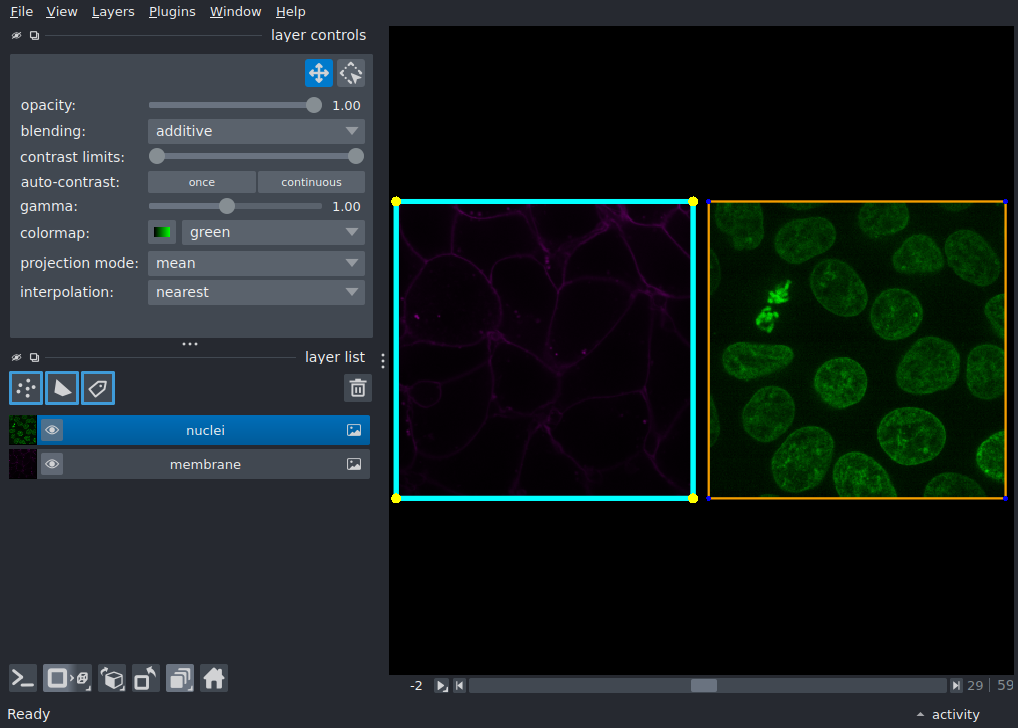This screenshot has height=728, width=1018.
Task: Activate the pan/zoom mode icon
Action: click(x=319, y=73)
